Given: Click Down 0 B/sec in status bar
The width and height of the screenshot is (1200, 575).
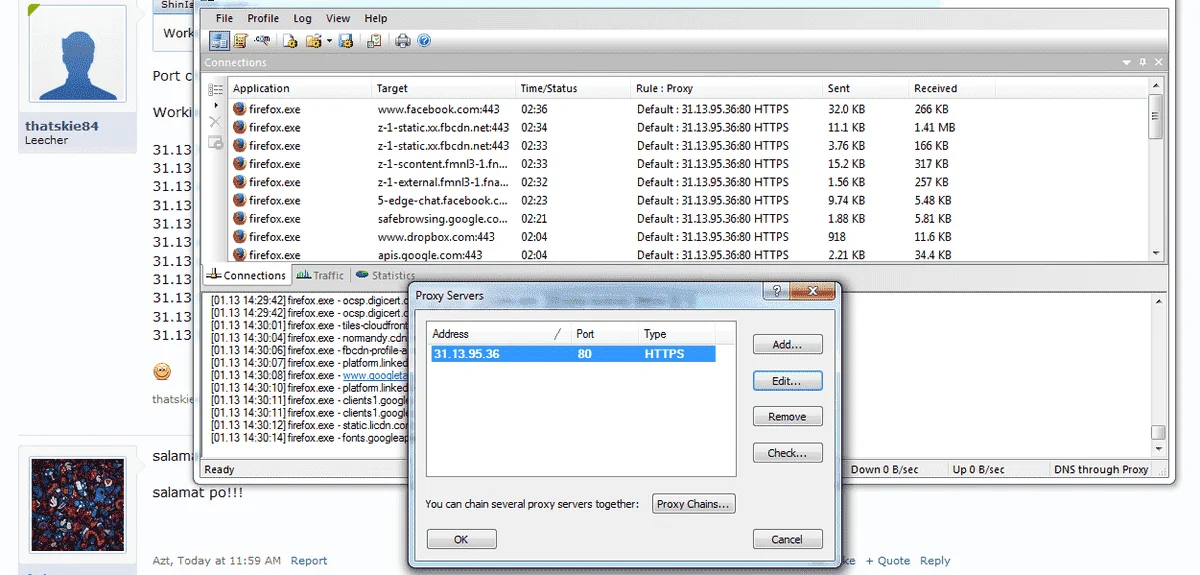Looking at the screenshot, I should coord(885,469).
